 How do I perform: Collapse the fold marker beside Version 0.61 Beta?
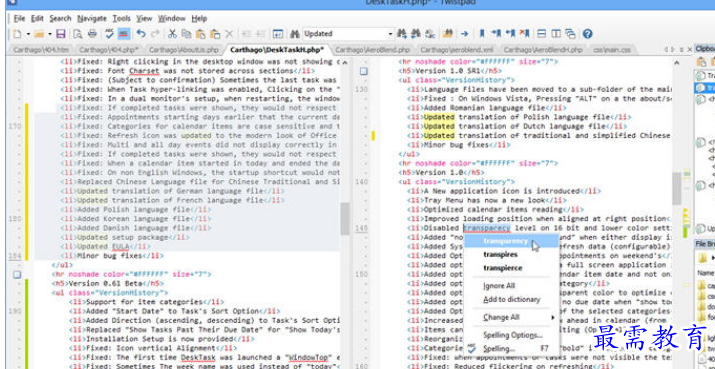pyautogui.click(x=17, y=274)
